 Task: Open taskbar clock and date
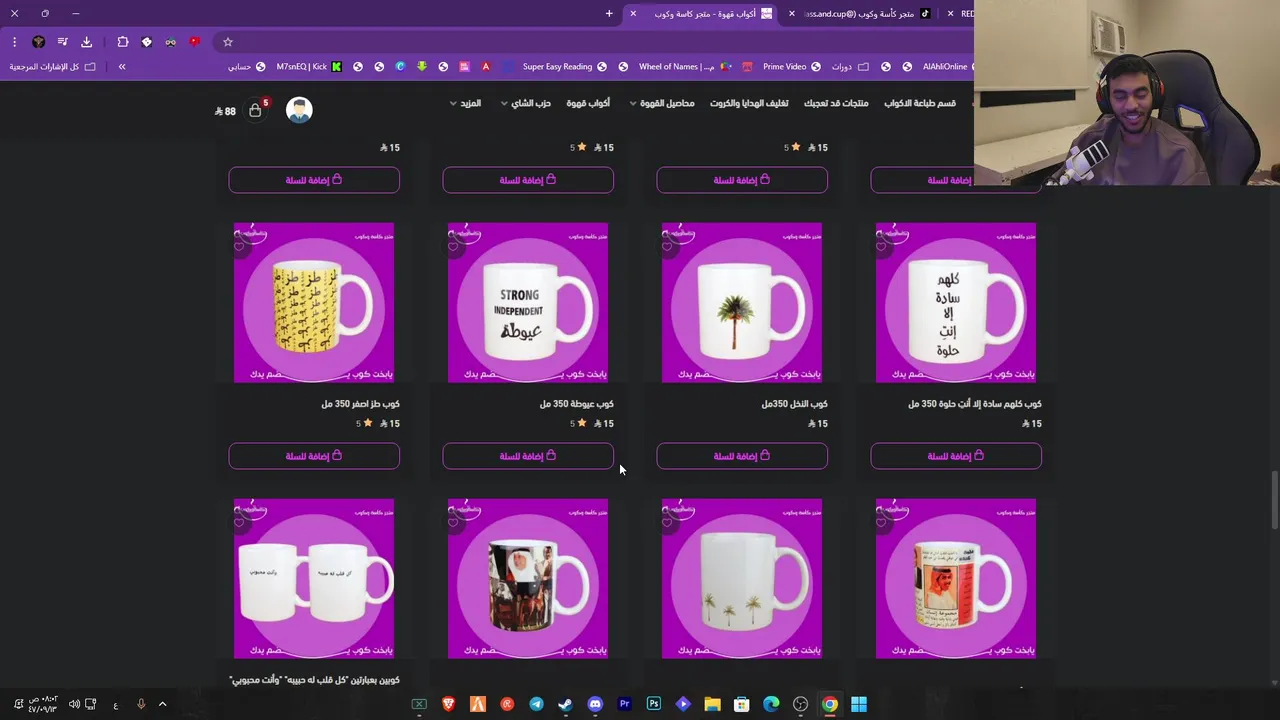(42, 704)
